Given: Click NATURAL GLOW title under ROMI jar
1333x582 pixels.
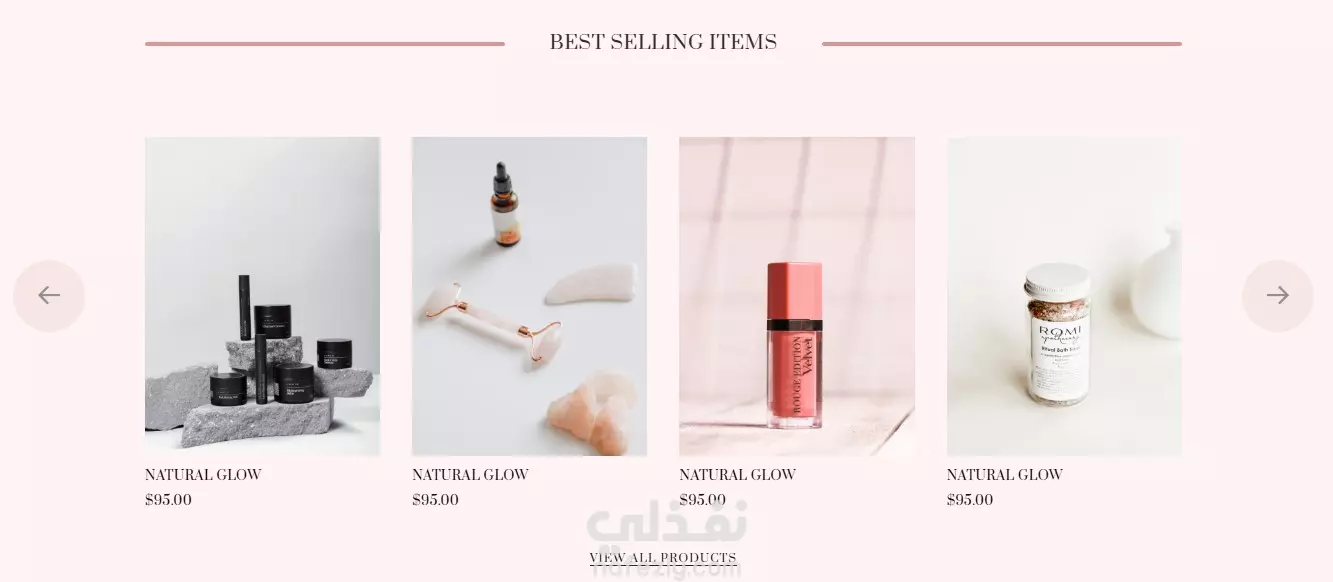Looking at the screenshot, I should [1005, 475].
